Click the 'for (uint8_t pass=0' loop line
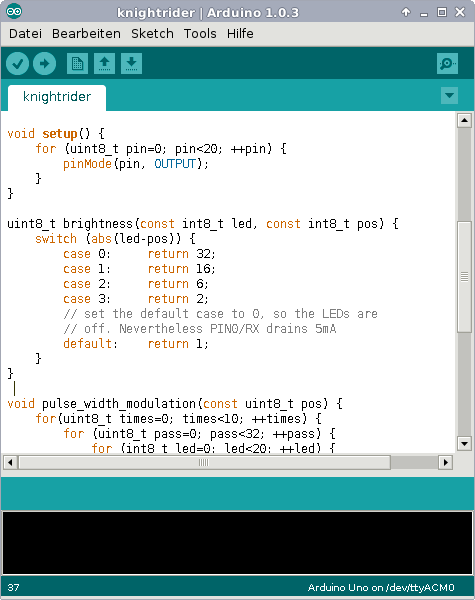Image resolution: width=475 pixels, height=600 pixels. pyautogui.click(x=199, y=434)
